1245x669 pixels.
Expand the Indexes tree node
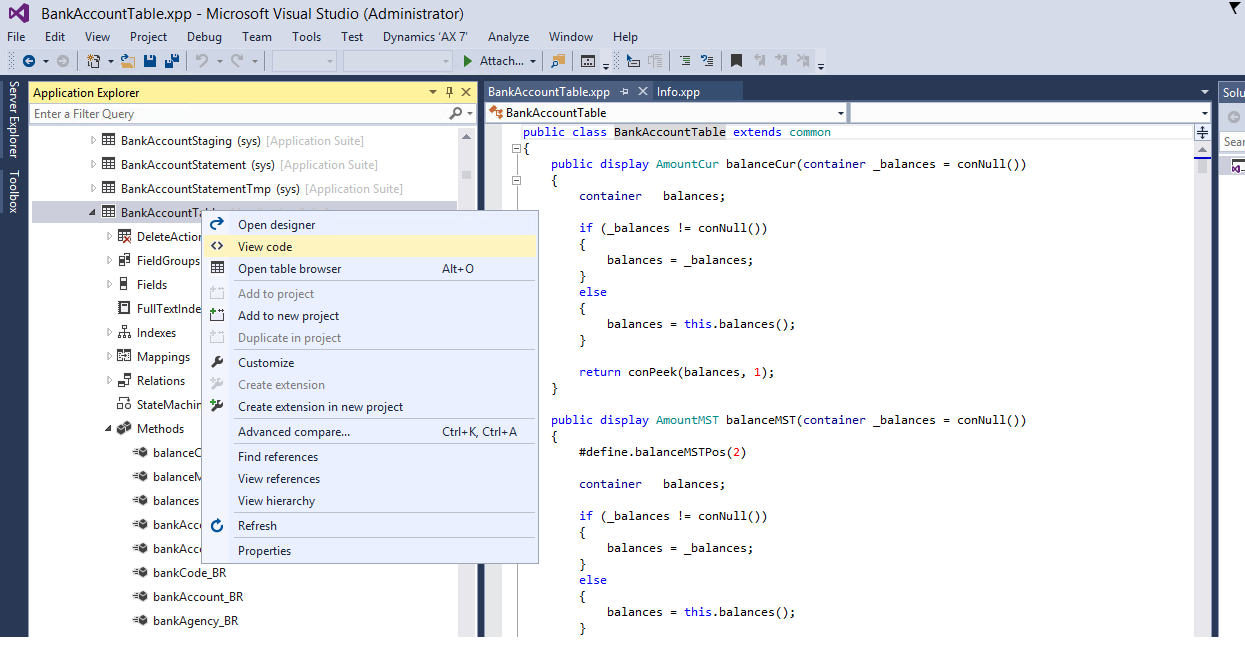110,333
